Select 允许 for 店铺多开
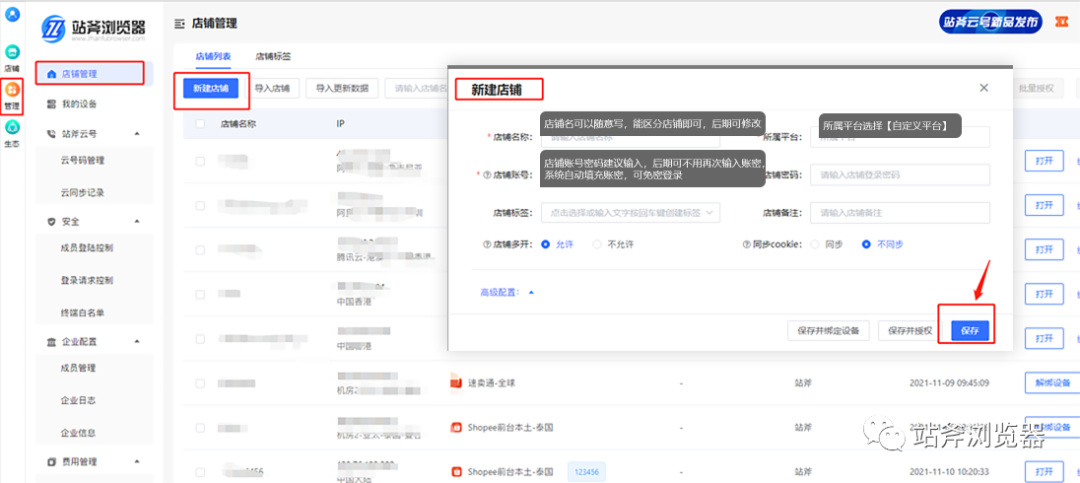Viewport: 1080px width, 483px height. tap(546, 244)
